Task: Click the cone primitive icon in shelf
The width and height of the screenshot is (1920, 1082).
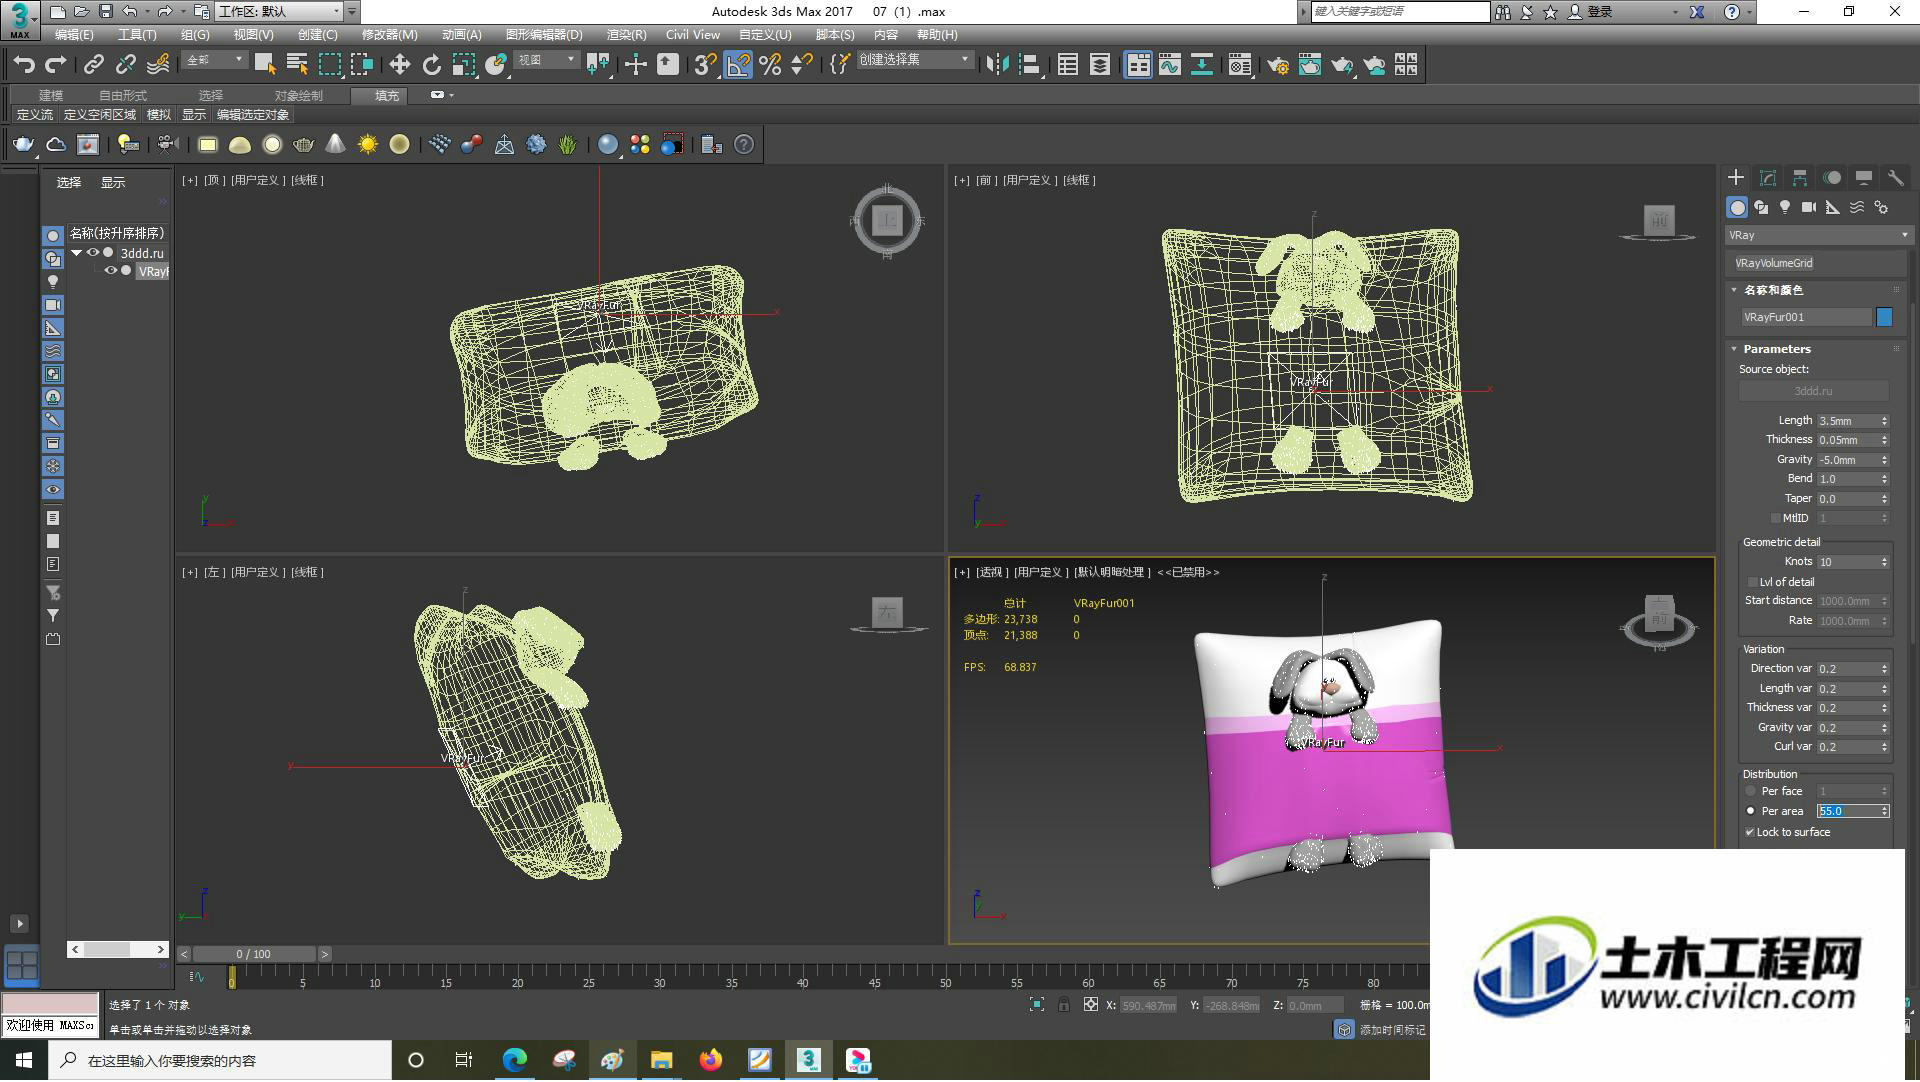Action: 335,145
